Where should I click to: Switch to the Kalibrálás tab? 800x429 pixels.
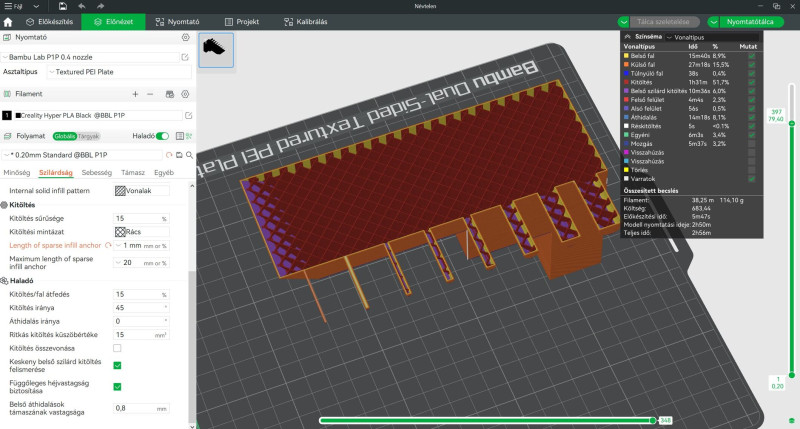(x=306, y=22)
